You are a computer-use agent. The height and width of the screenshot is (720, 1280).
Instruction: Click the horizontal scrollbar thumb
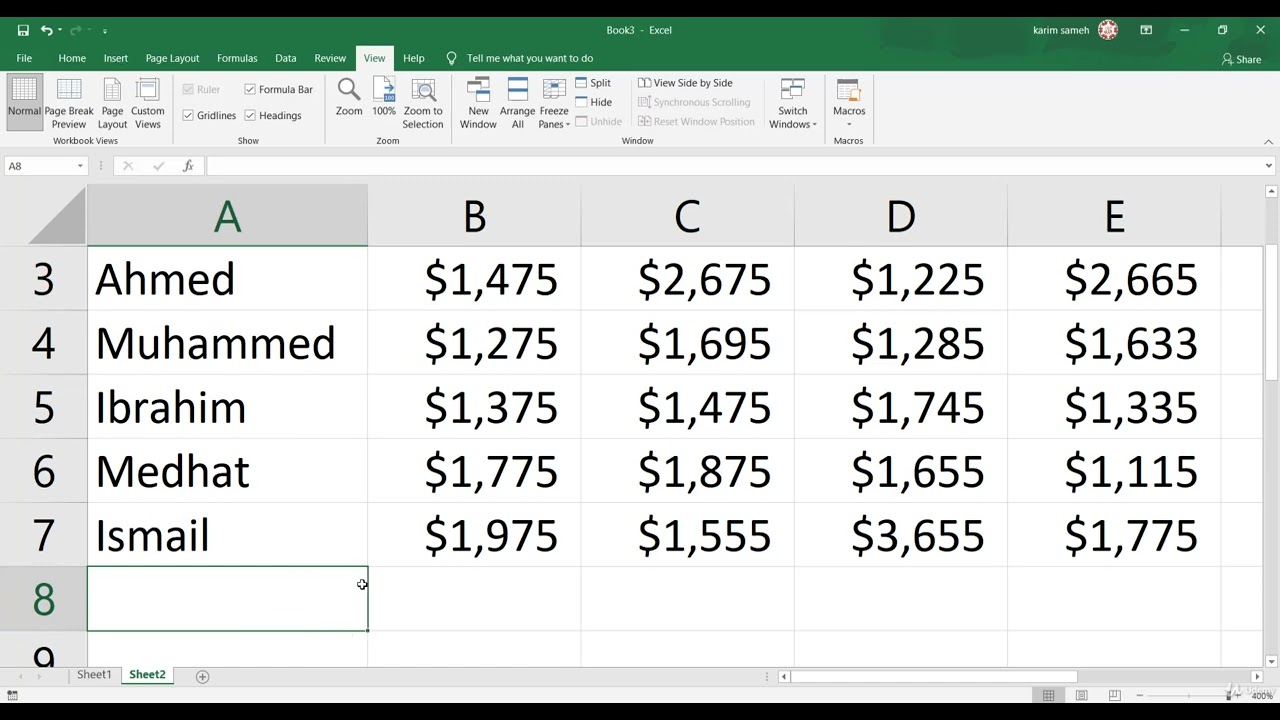[934, 677]
